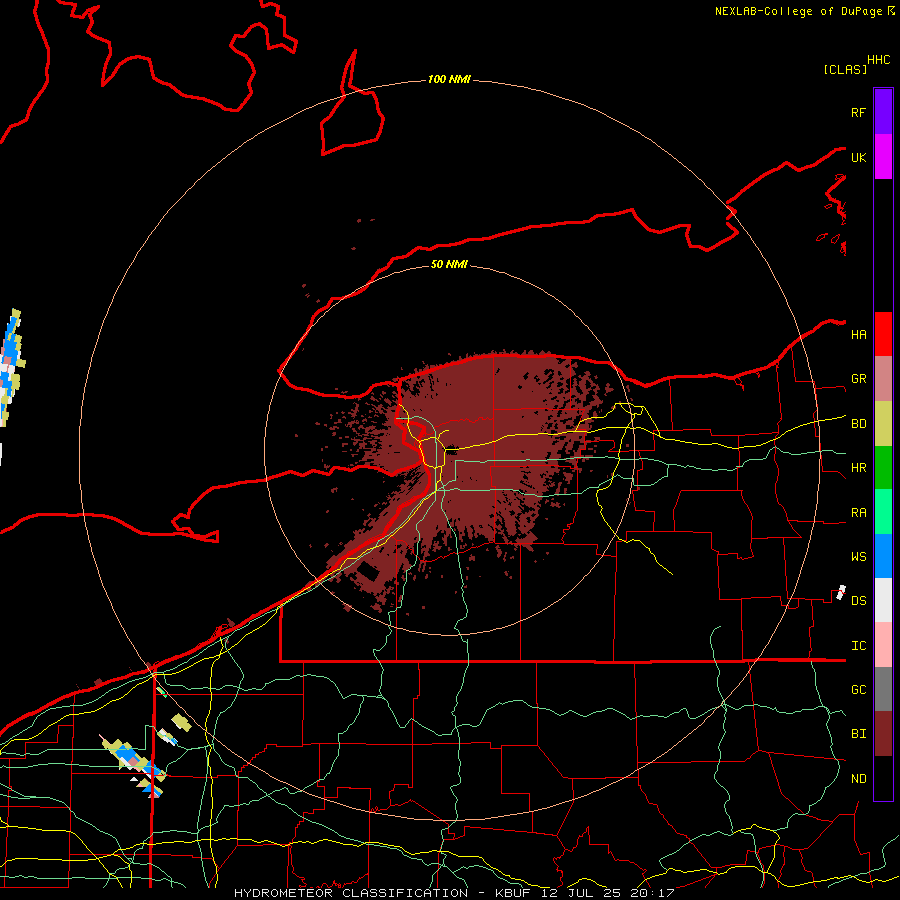Click the 'RF' legend label
The image size is (900, 900).
click(x=858, y=113)
